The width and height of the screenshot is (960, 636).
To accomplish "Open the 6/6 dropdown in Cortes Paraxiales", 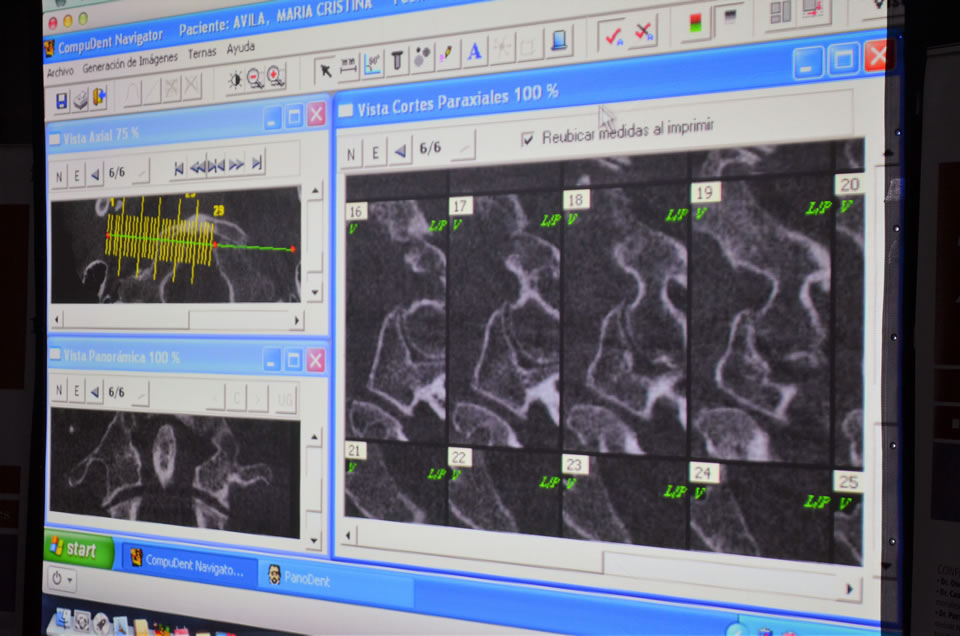I will click(463, 147).
